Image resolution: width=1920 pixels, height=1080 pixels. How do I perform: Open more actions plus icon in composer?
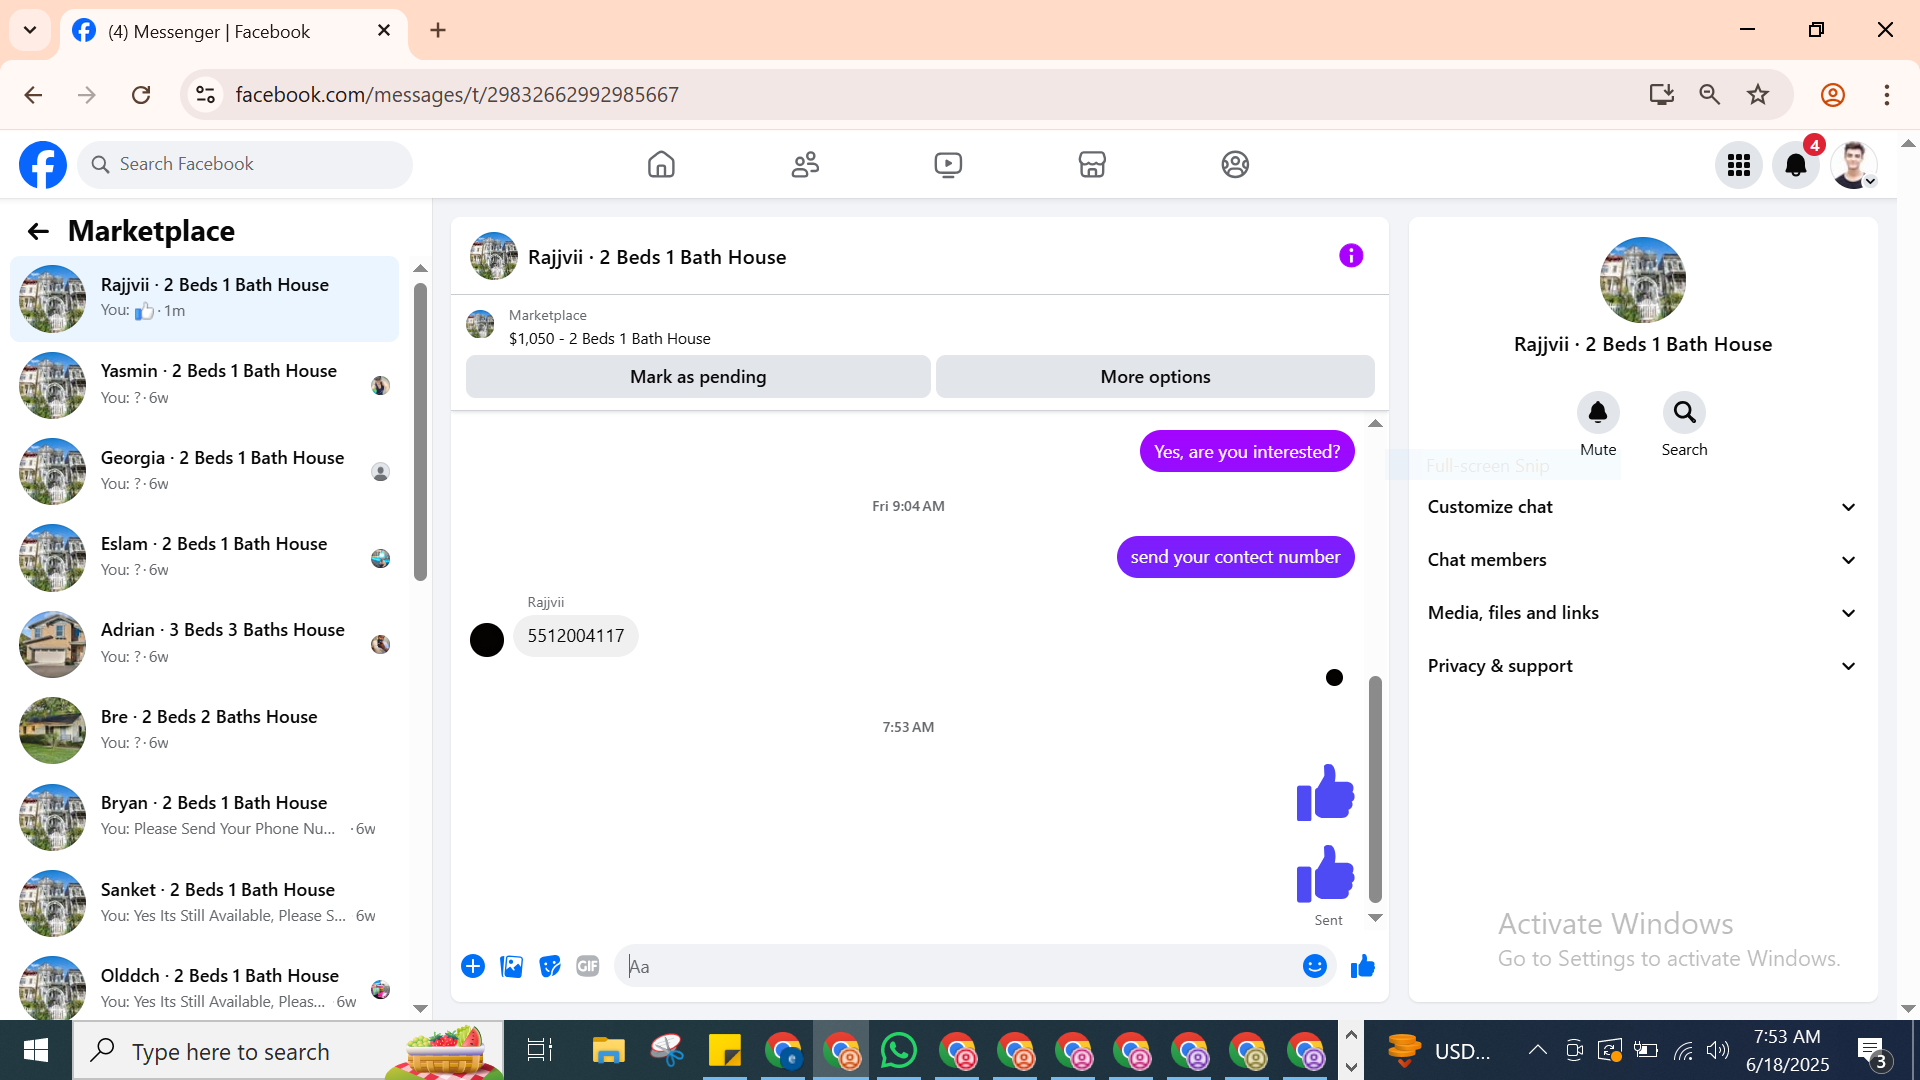[473, 966]
